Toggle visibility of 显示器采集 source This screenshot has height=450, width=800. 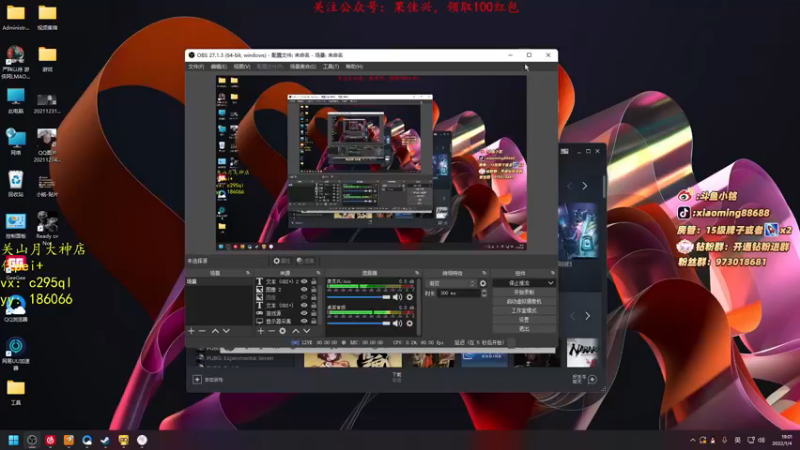tap(304, 321)
